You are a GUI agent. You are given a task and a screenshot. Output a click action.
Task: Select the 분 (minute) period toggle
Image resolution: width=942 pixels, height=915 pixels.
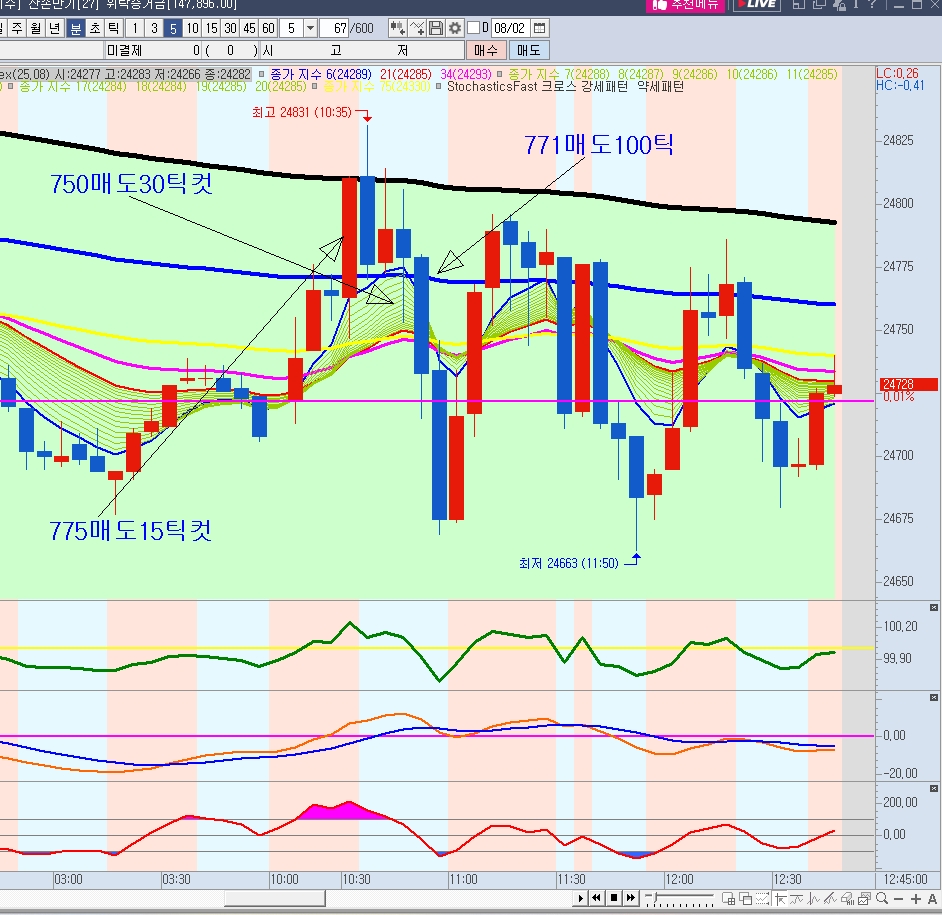(75, 28)
